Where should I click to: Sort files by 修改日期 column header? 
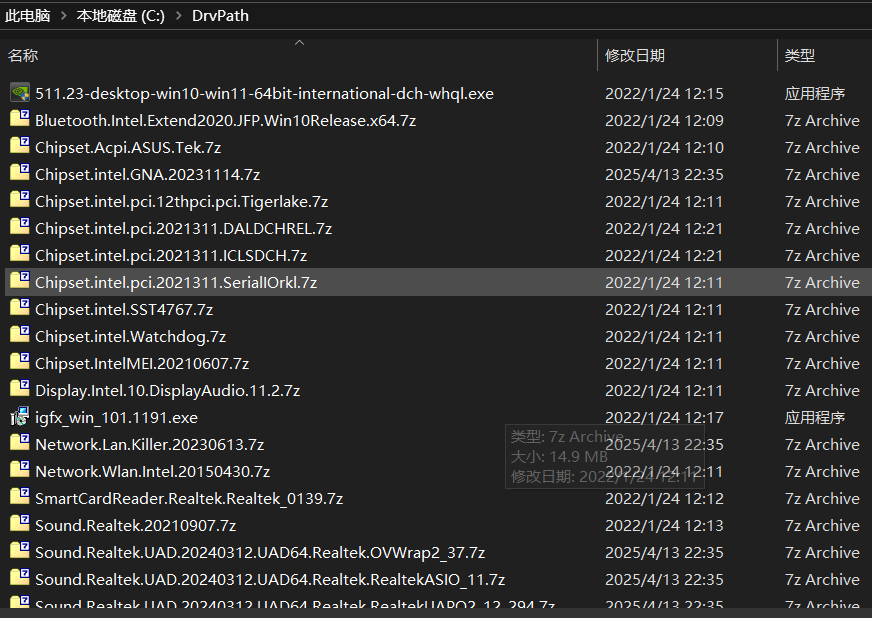tap(635, 56)
